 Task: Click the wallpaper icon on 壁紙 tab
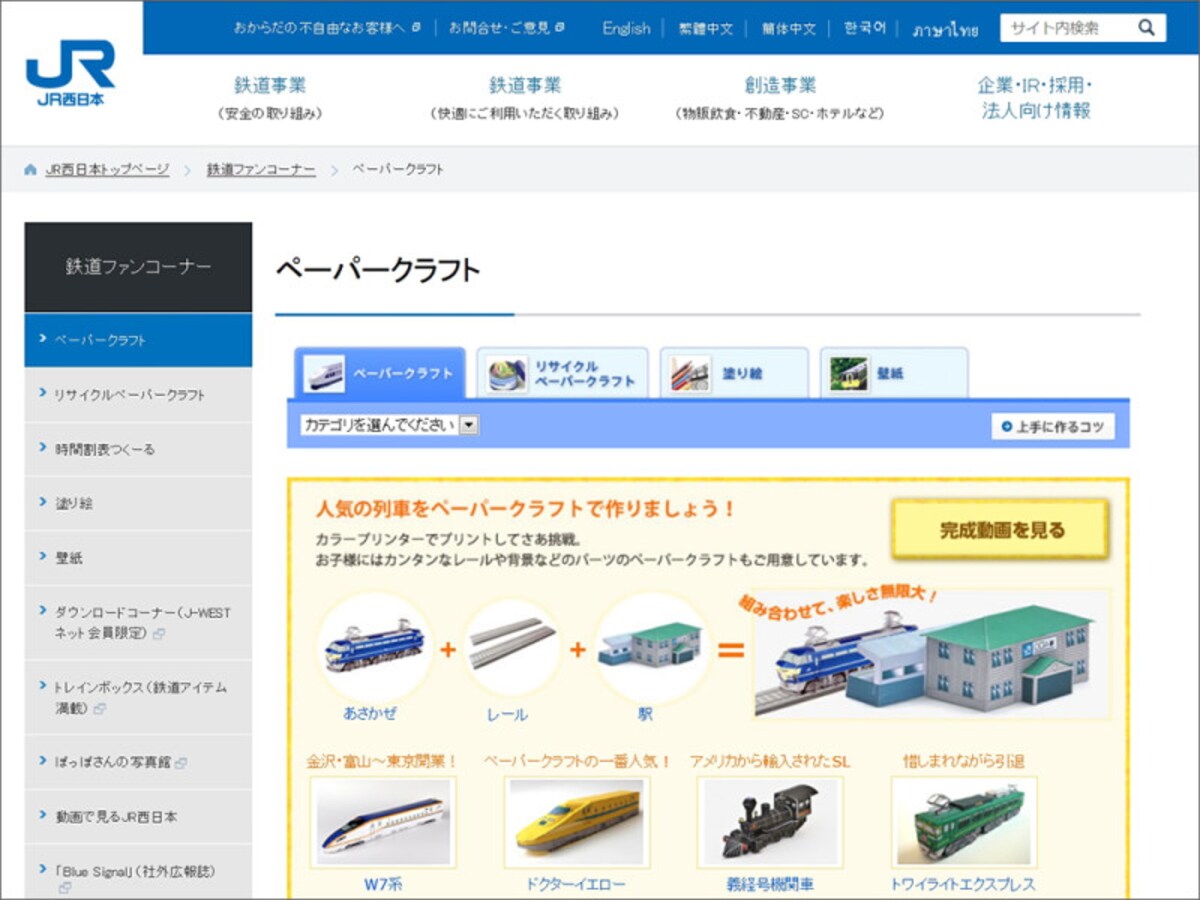point(849,374)
